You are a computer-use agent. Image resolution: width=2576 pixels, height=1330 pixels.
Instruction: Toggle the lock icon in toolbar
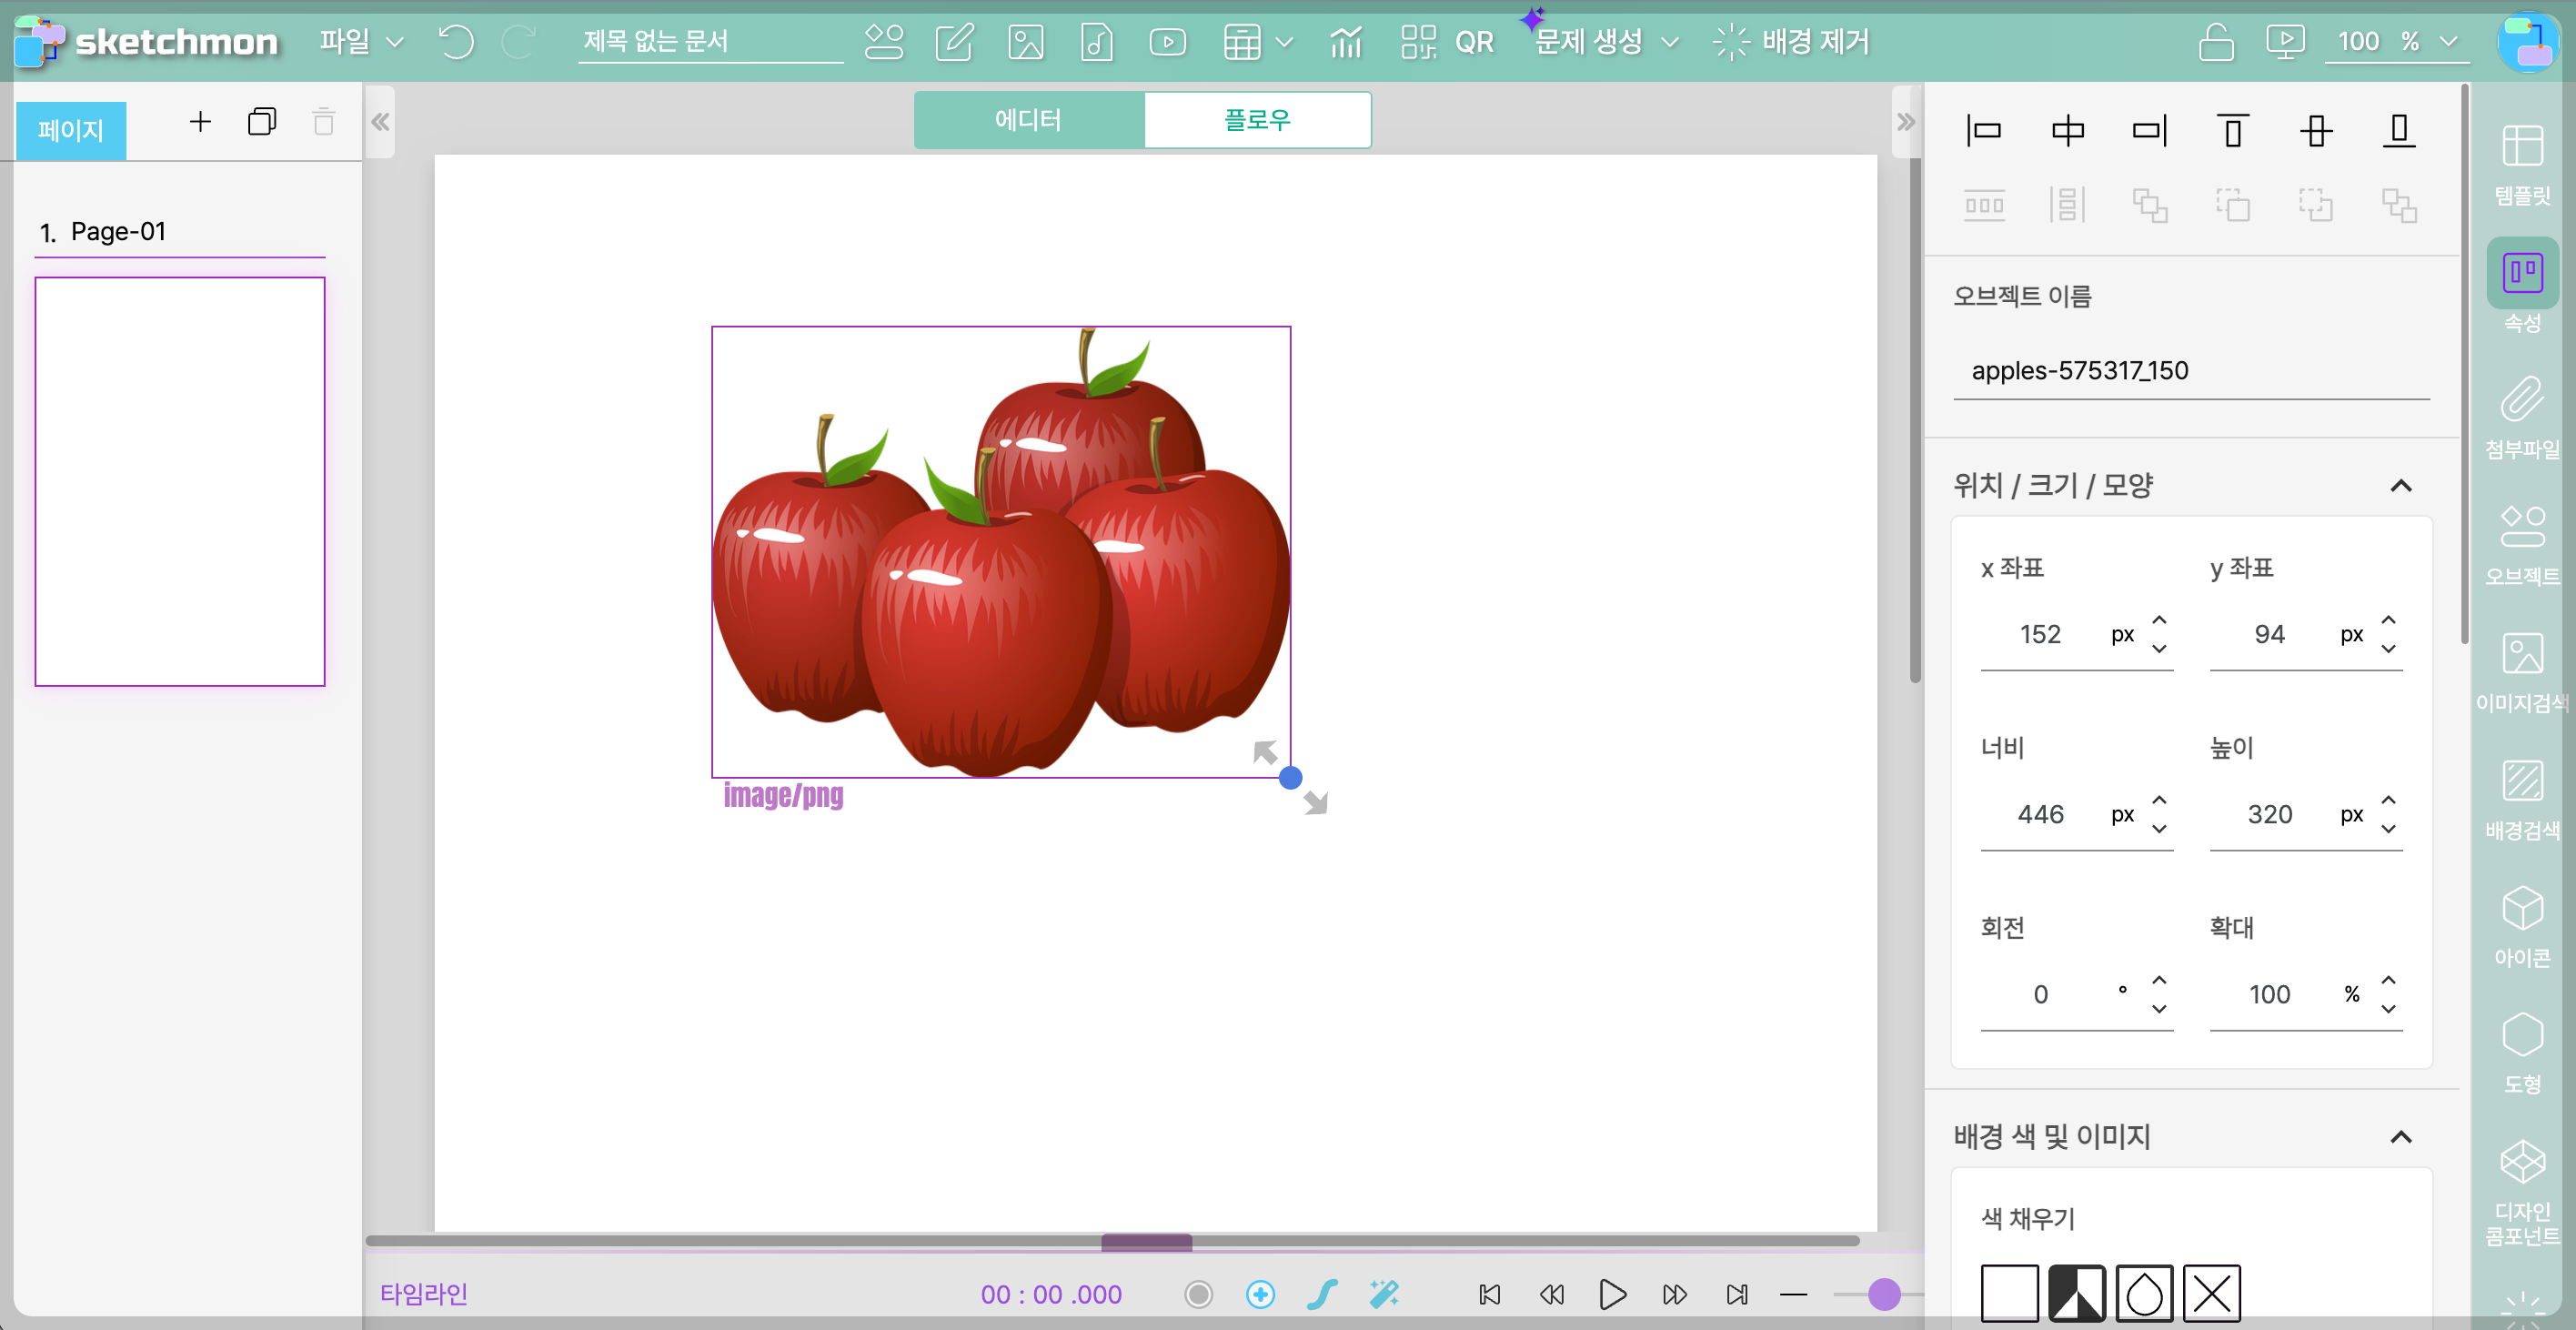point(2216,42)
